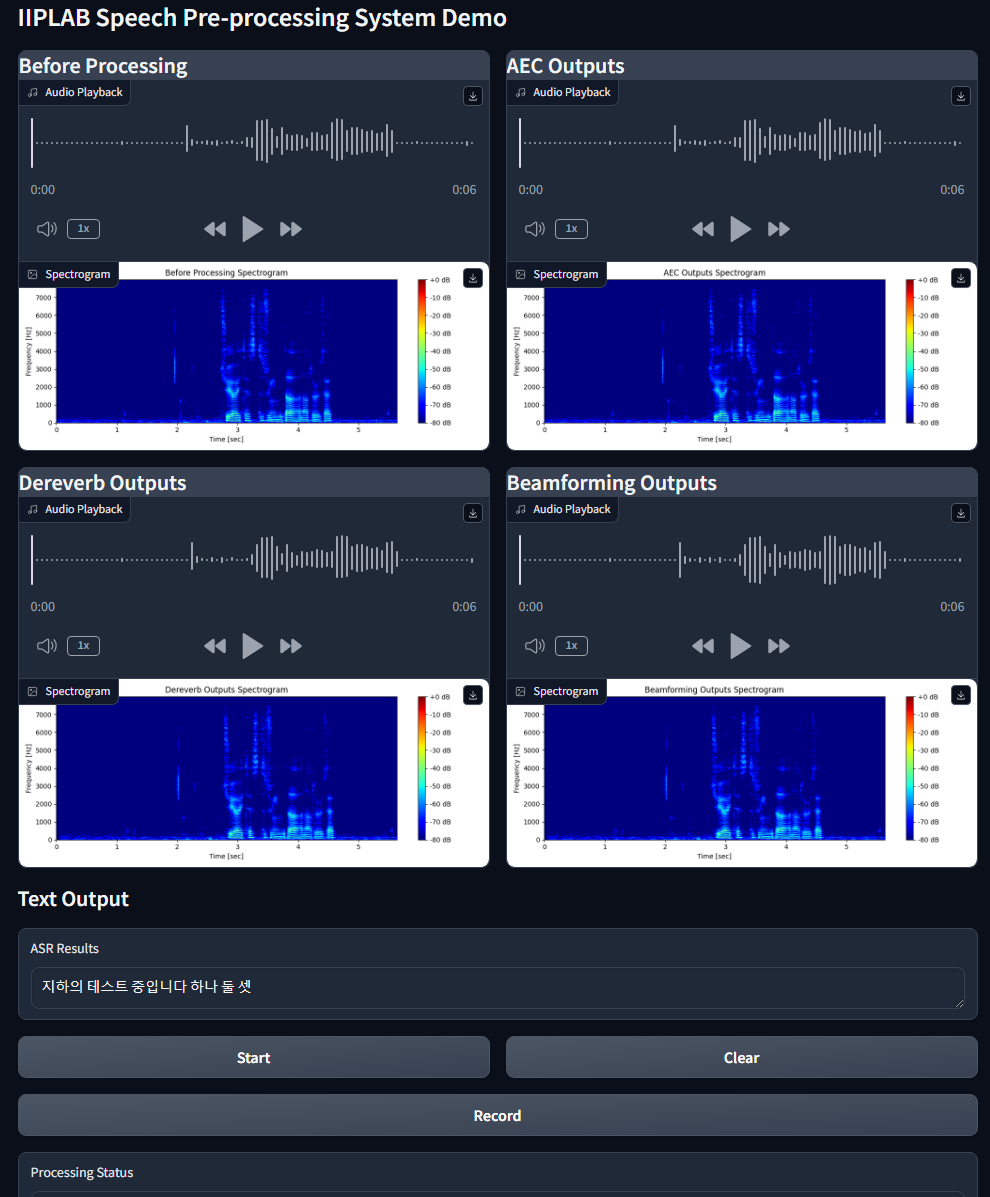The height and width of the screenshot is (1197, 990).
Task: Change Before Processing playback speed 1x
Action: click(x=83, y=229)
